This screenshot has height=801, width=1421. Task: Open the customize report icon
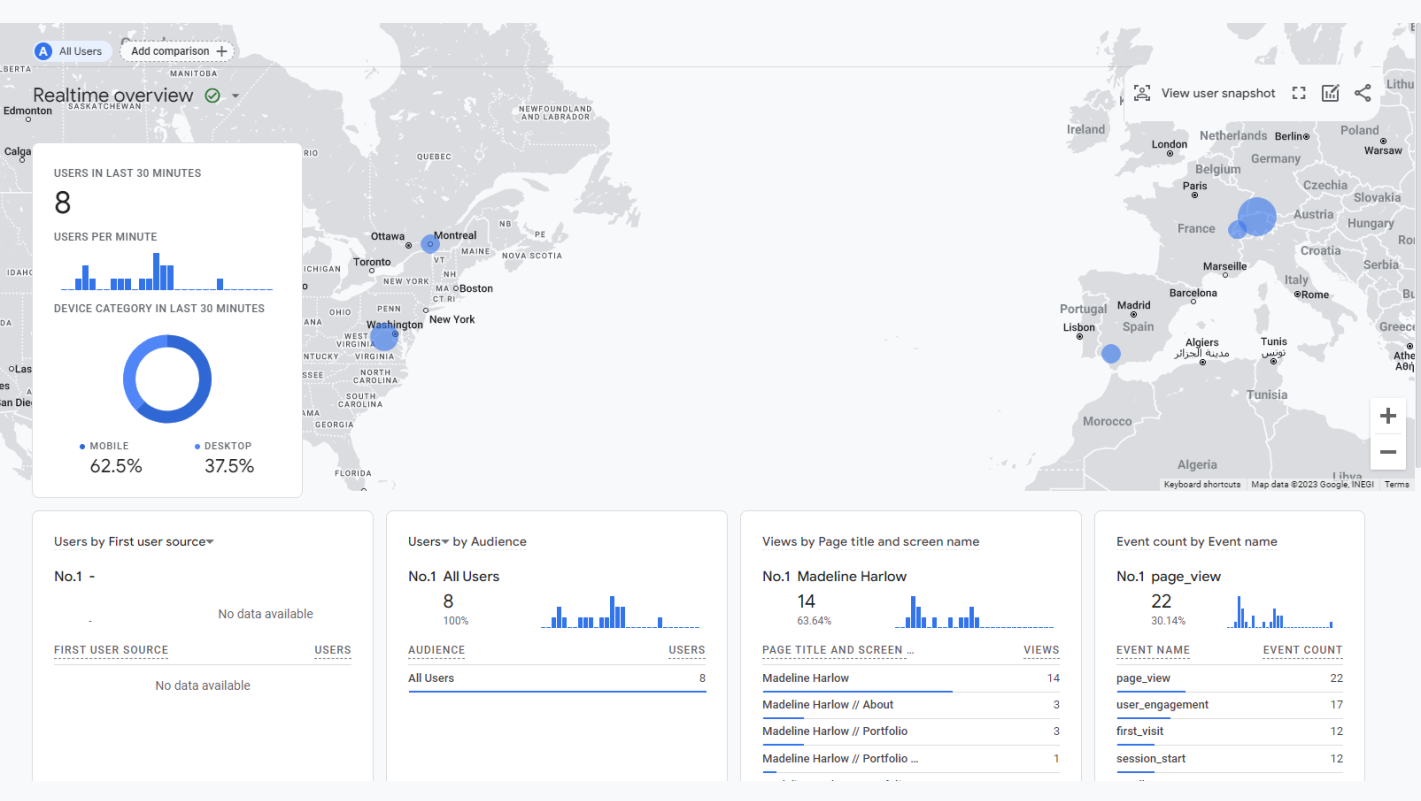tap(1330, 93)
